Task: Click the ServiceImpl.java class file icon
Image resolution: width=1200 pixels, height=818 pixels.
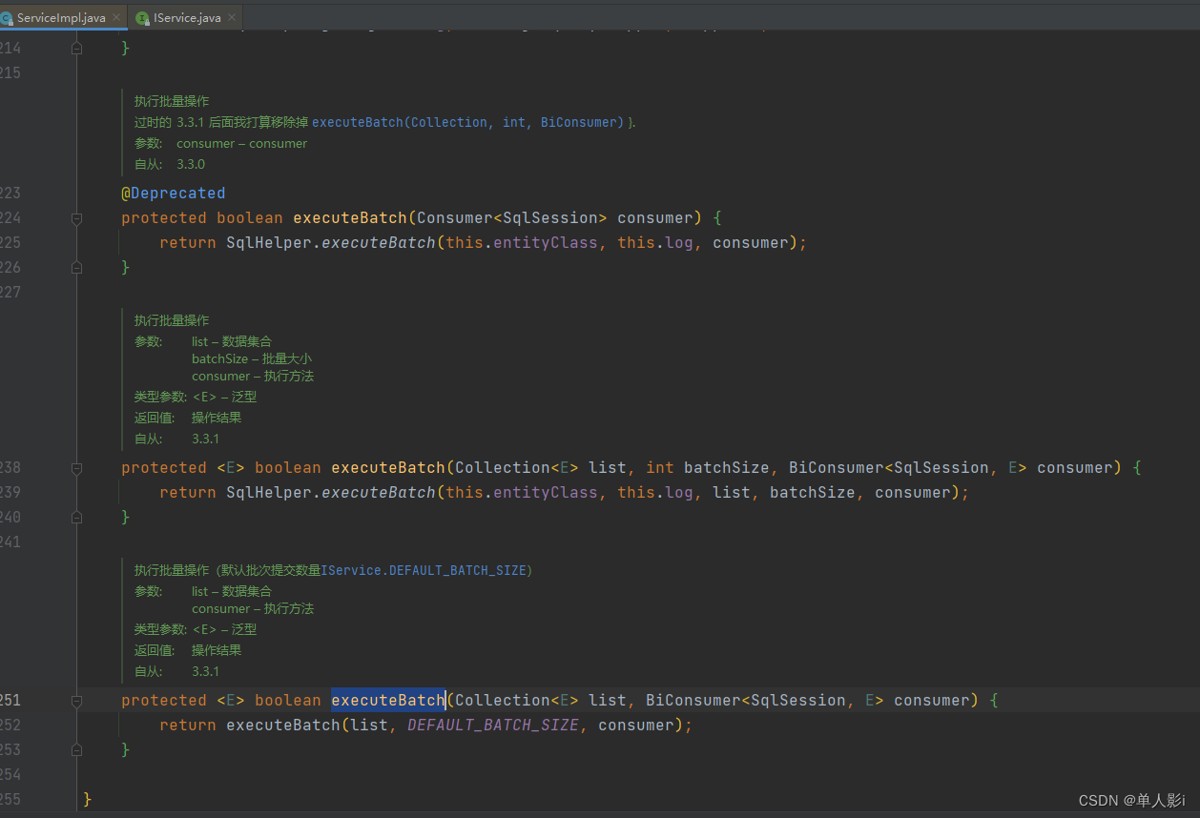Action: 6,18
